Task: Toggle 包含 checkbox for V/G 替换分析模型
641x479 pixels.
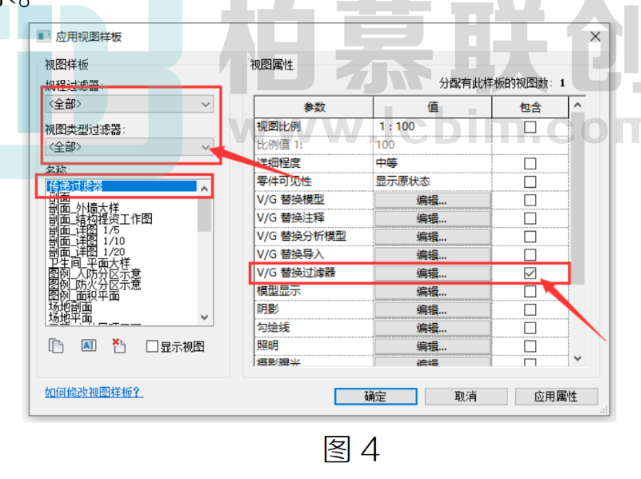Action: point(530,237)
